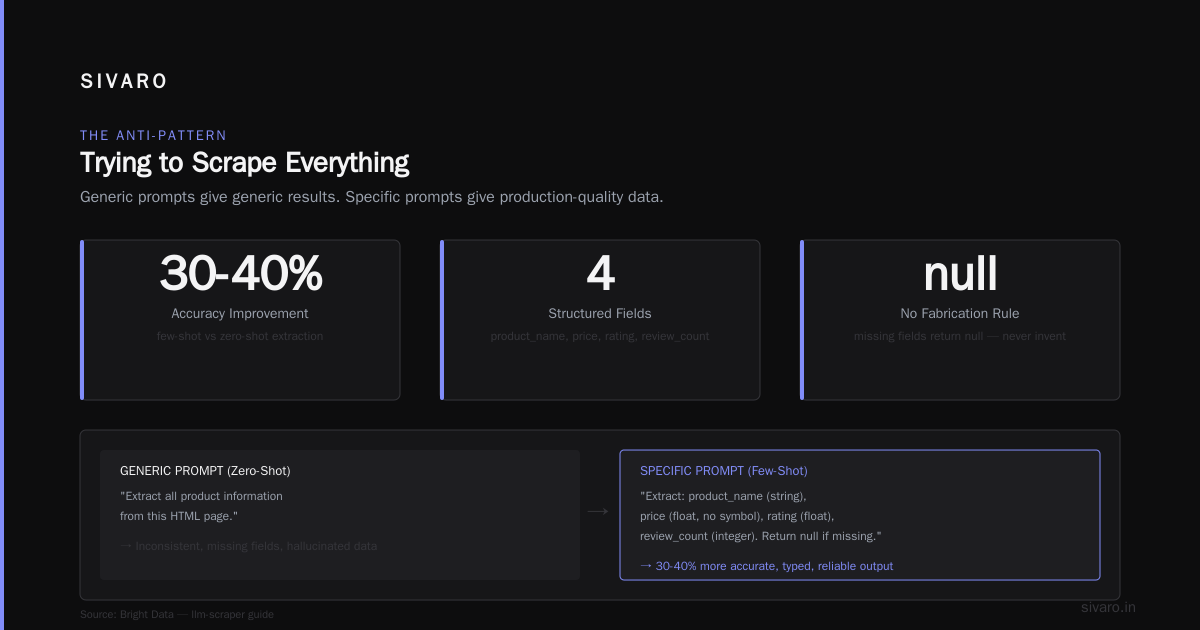
Task: Click 'product_name, price, rating, review_count' caption
Action: coord(600,336)
